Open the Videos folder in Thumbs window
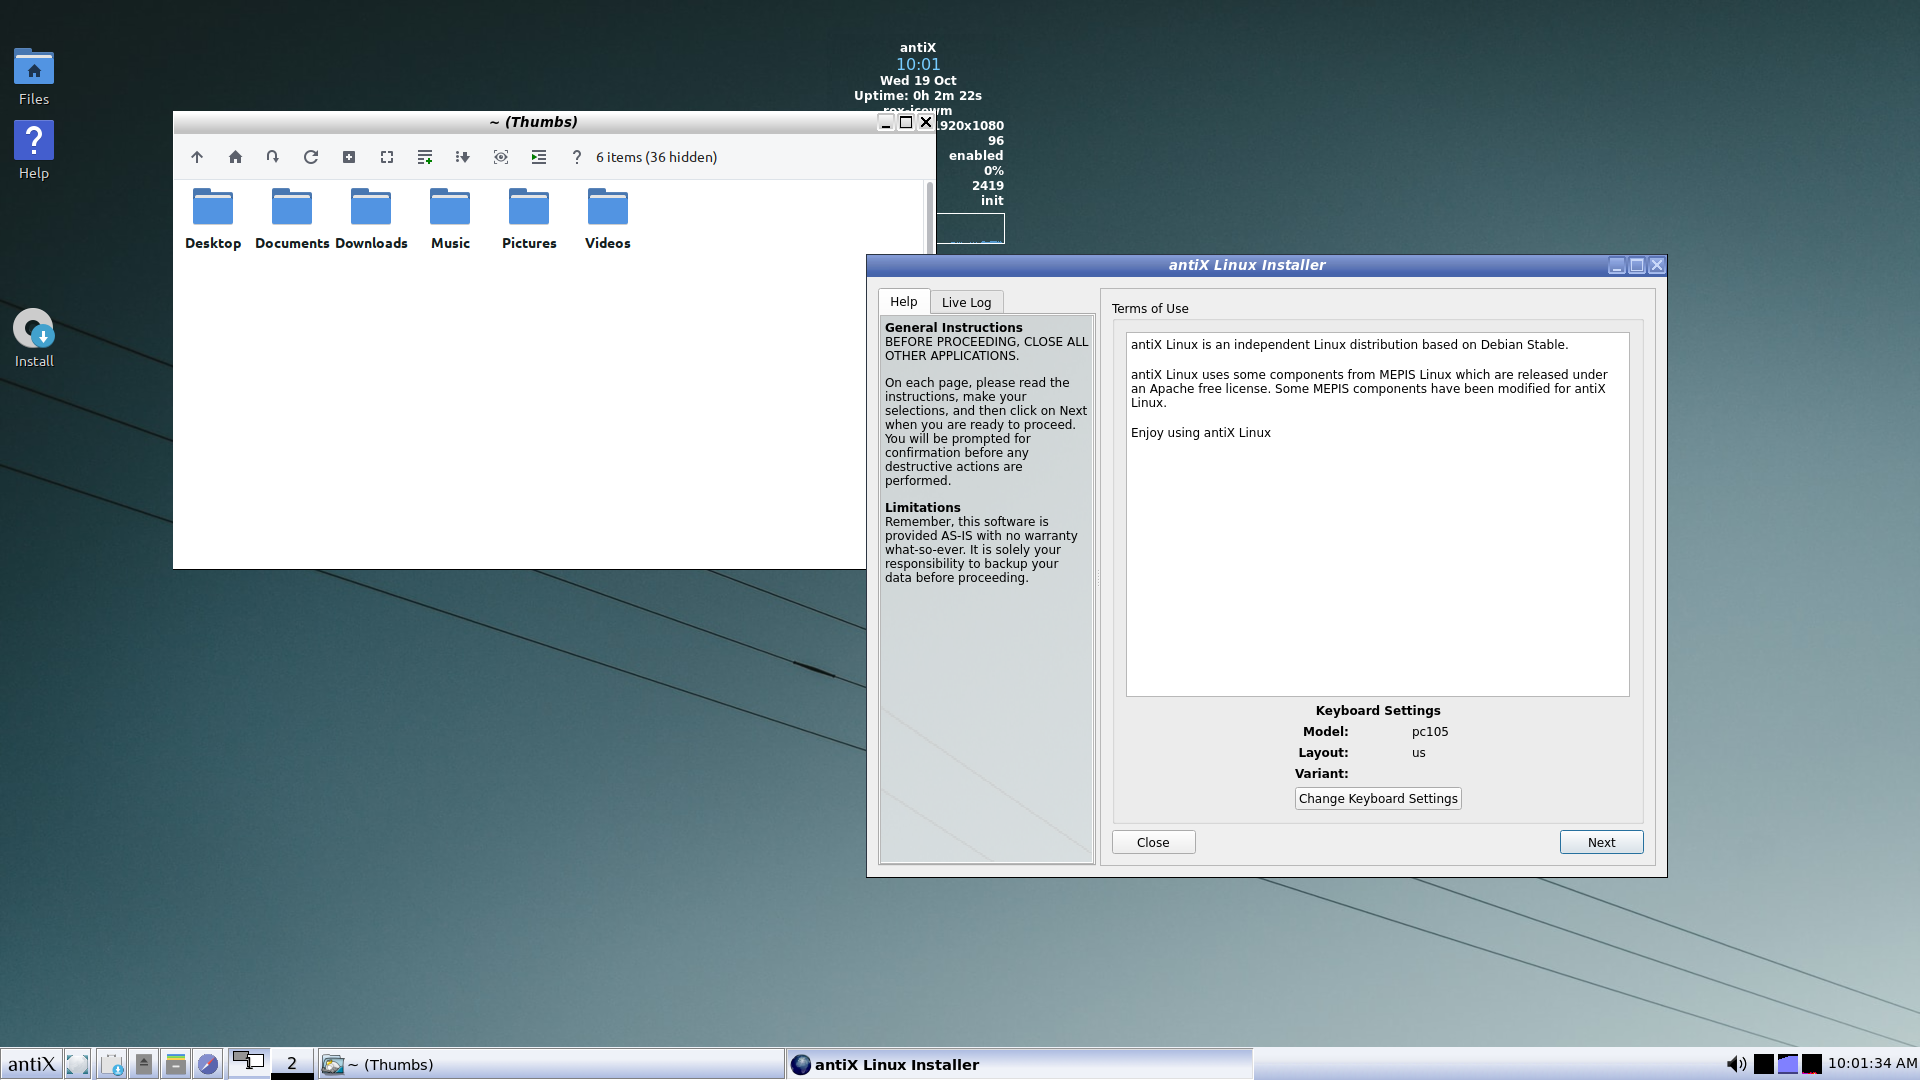1920x1080 pixels. coord(608,218)
